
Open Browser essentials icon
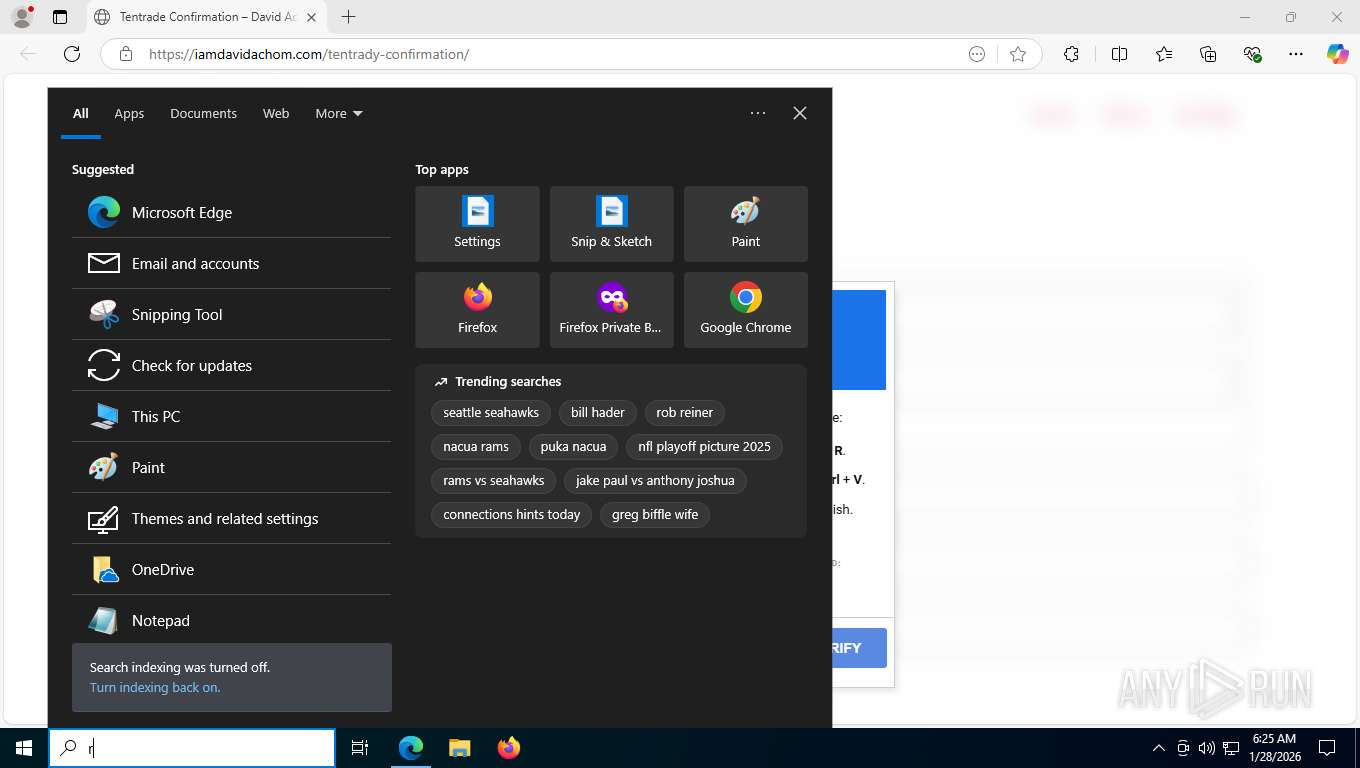(x=1252, y=54)
